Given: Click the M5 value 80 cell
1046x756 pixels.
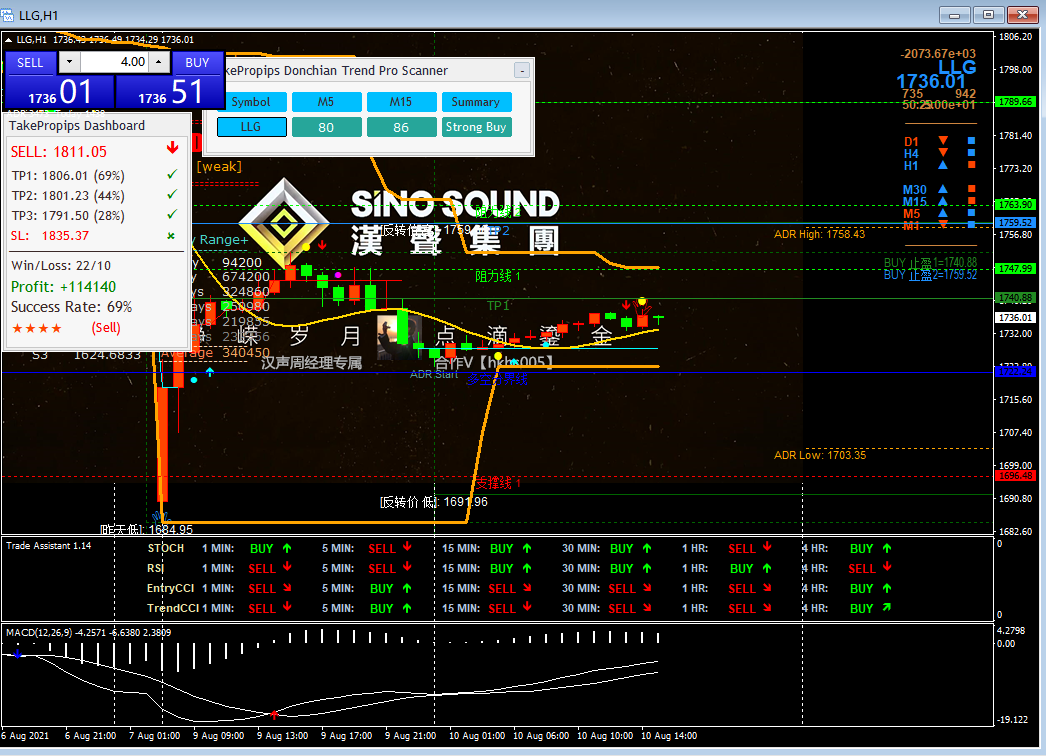Looking at the screenshot, I should (x=326, y=127).
